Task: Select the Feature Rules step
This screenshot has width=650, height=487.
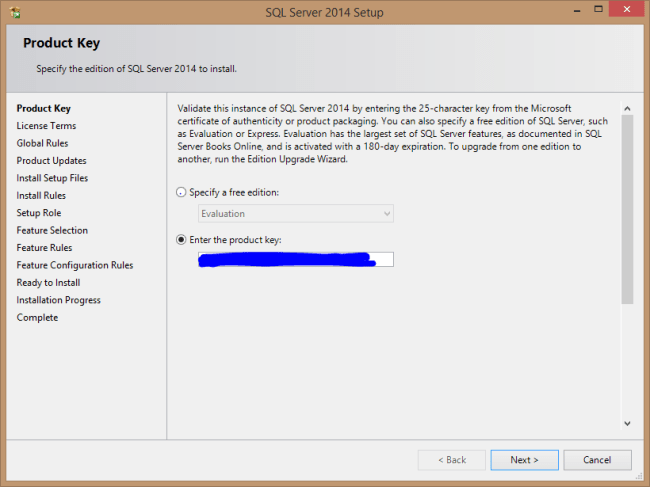Action: 44,247
